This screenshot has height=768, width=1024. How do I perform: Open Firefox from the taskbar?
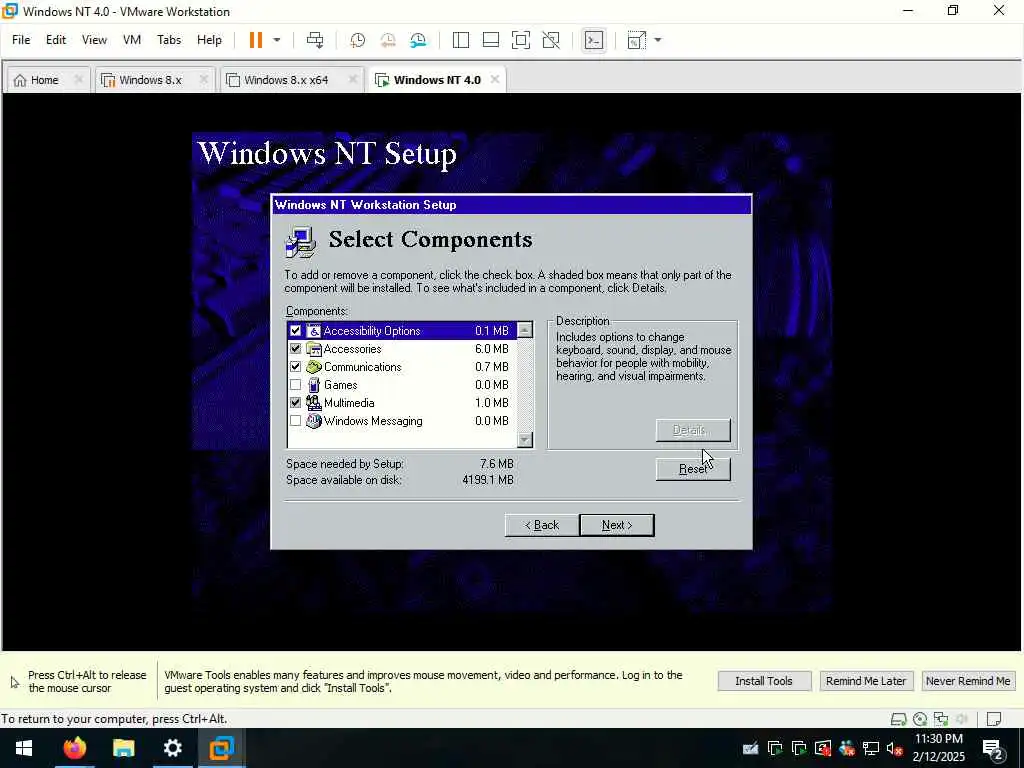pos(74,748)
